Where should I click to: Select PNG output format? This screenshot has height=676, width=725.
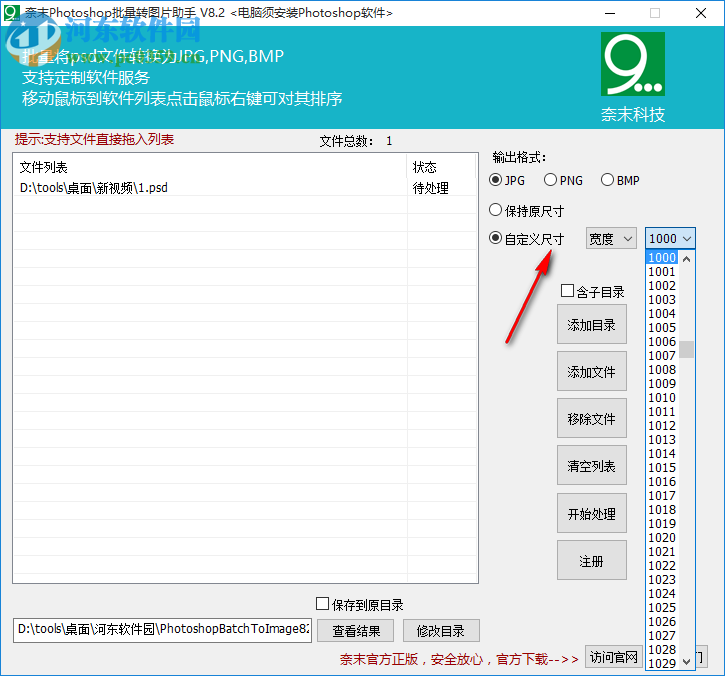coord(563,180)
